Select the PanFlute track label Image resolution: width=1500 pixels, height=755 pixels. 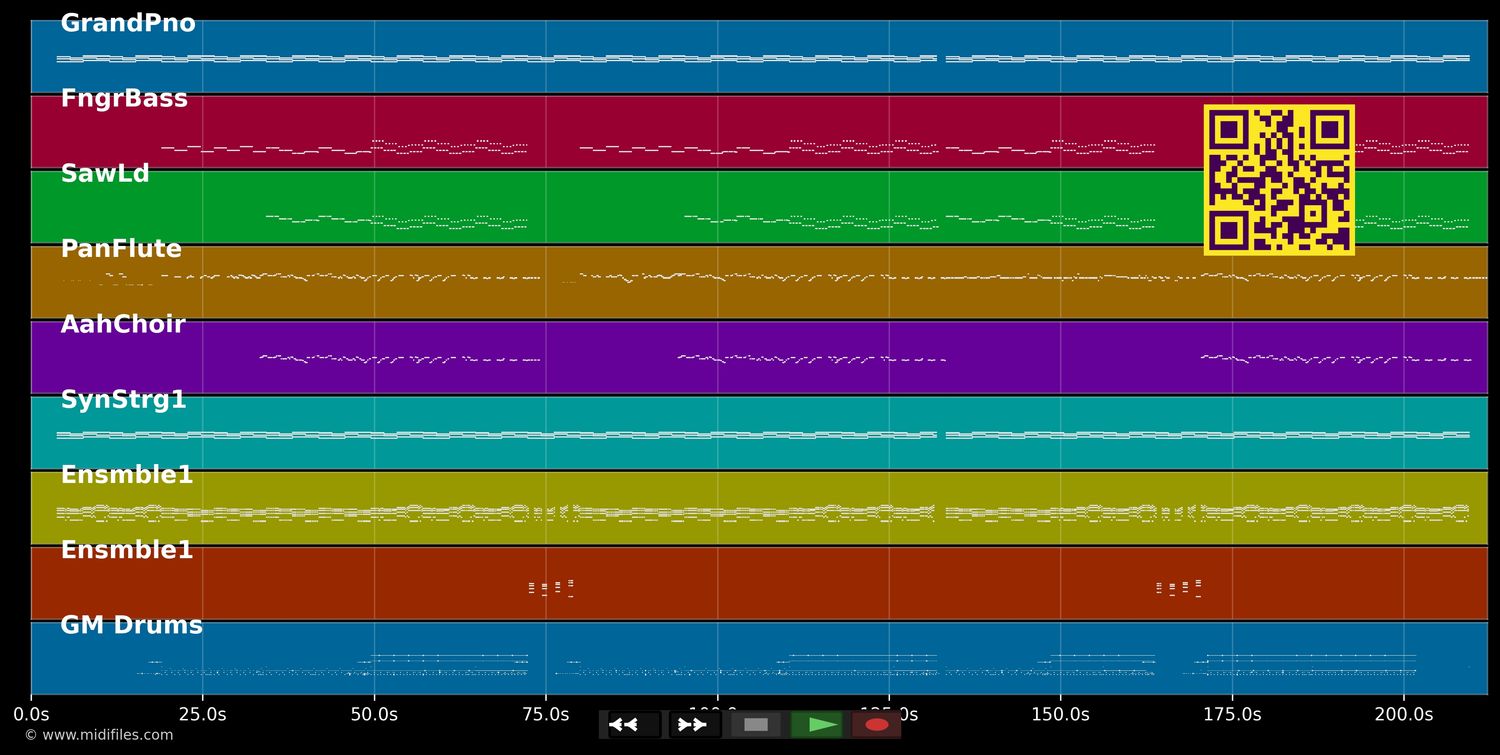(121, 249)
